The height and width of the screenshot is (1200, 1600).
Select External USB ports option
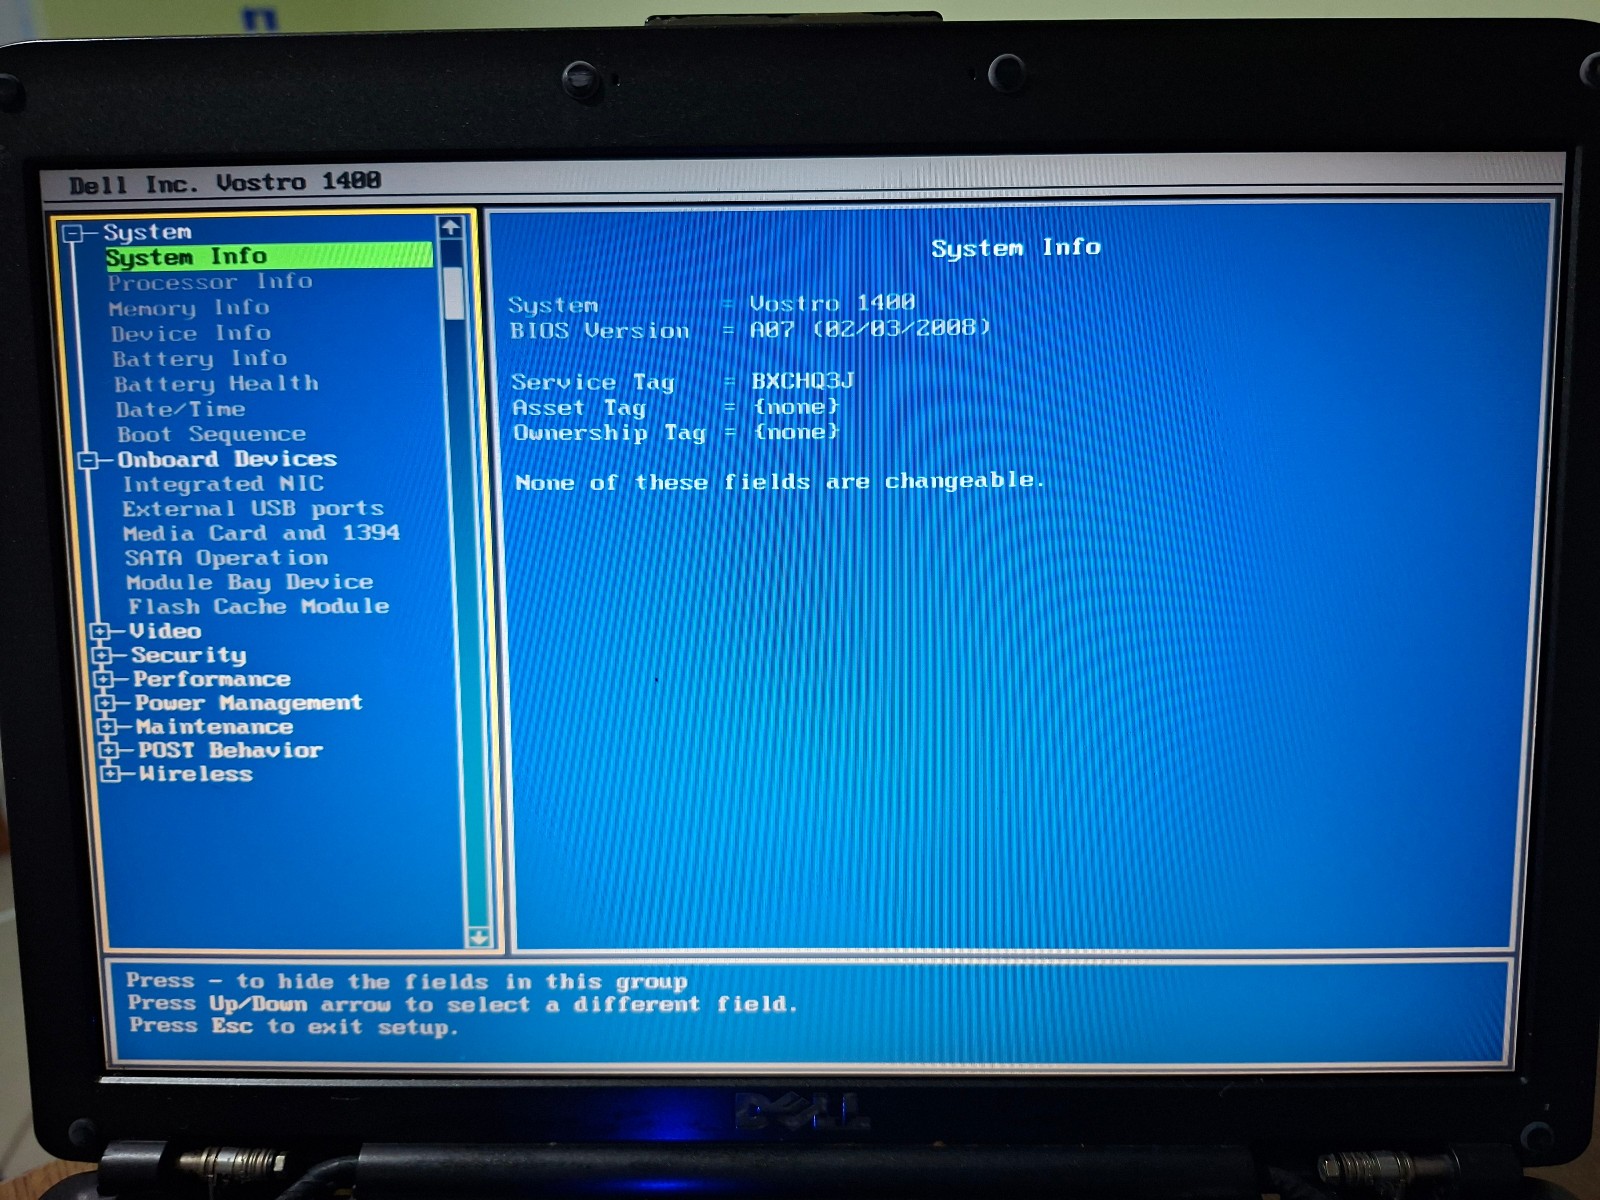(x=253, y=509)
